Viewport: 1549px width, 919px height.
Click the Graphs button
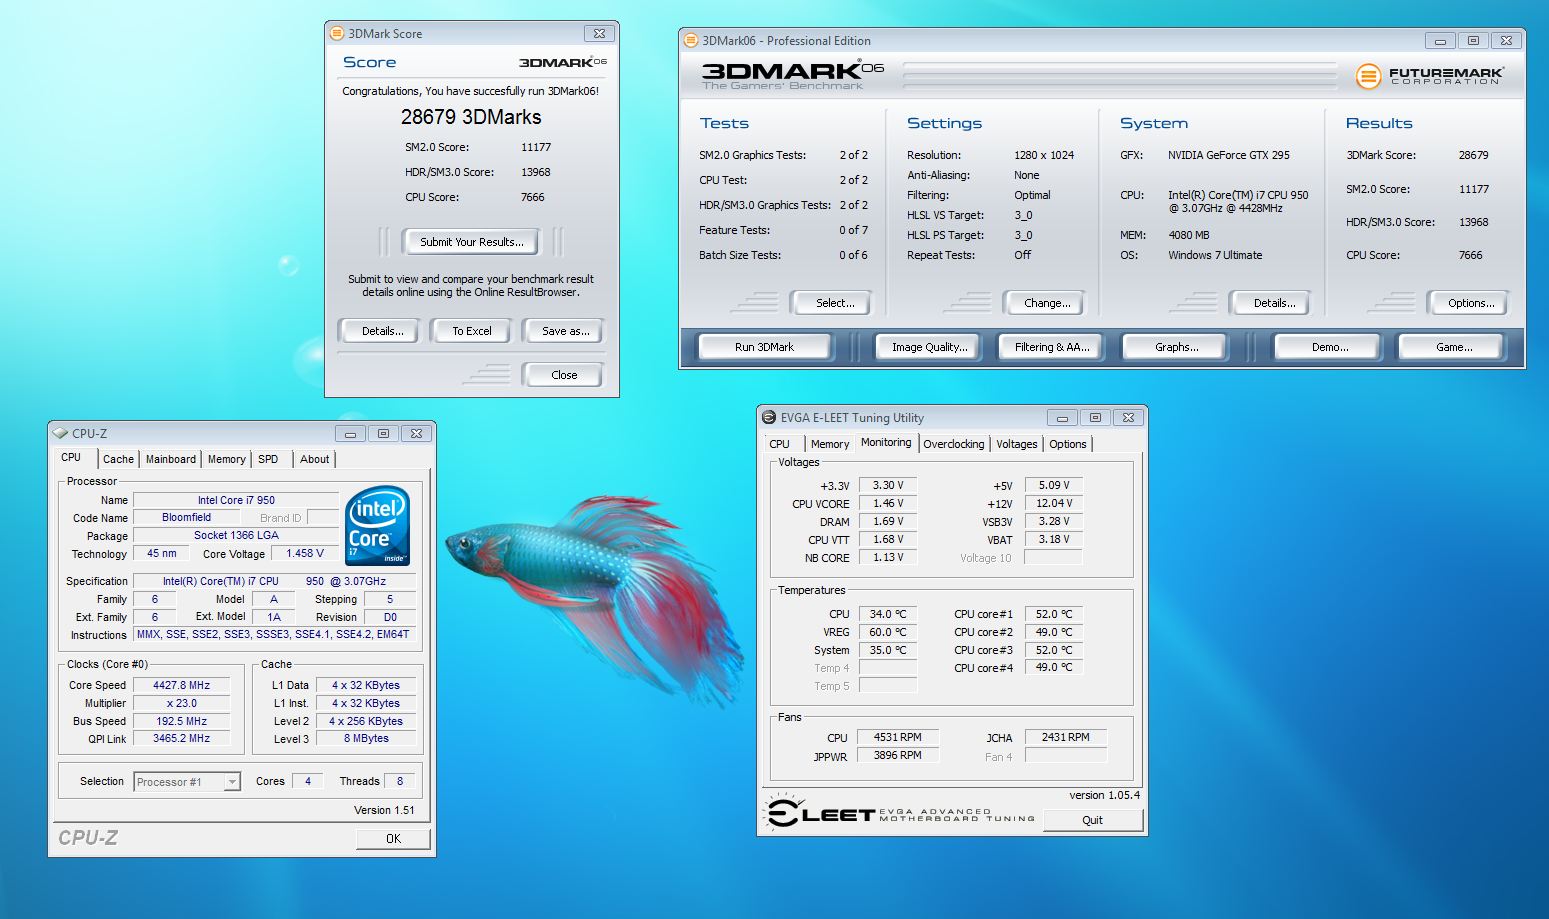(x=1176, y=347)
